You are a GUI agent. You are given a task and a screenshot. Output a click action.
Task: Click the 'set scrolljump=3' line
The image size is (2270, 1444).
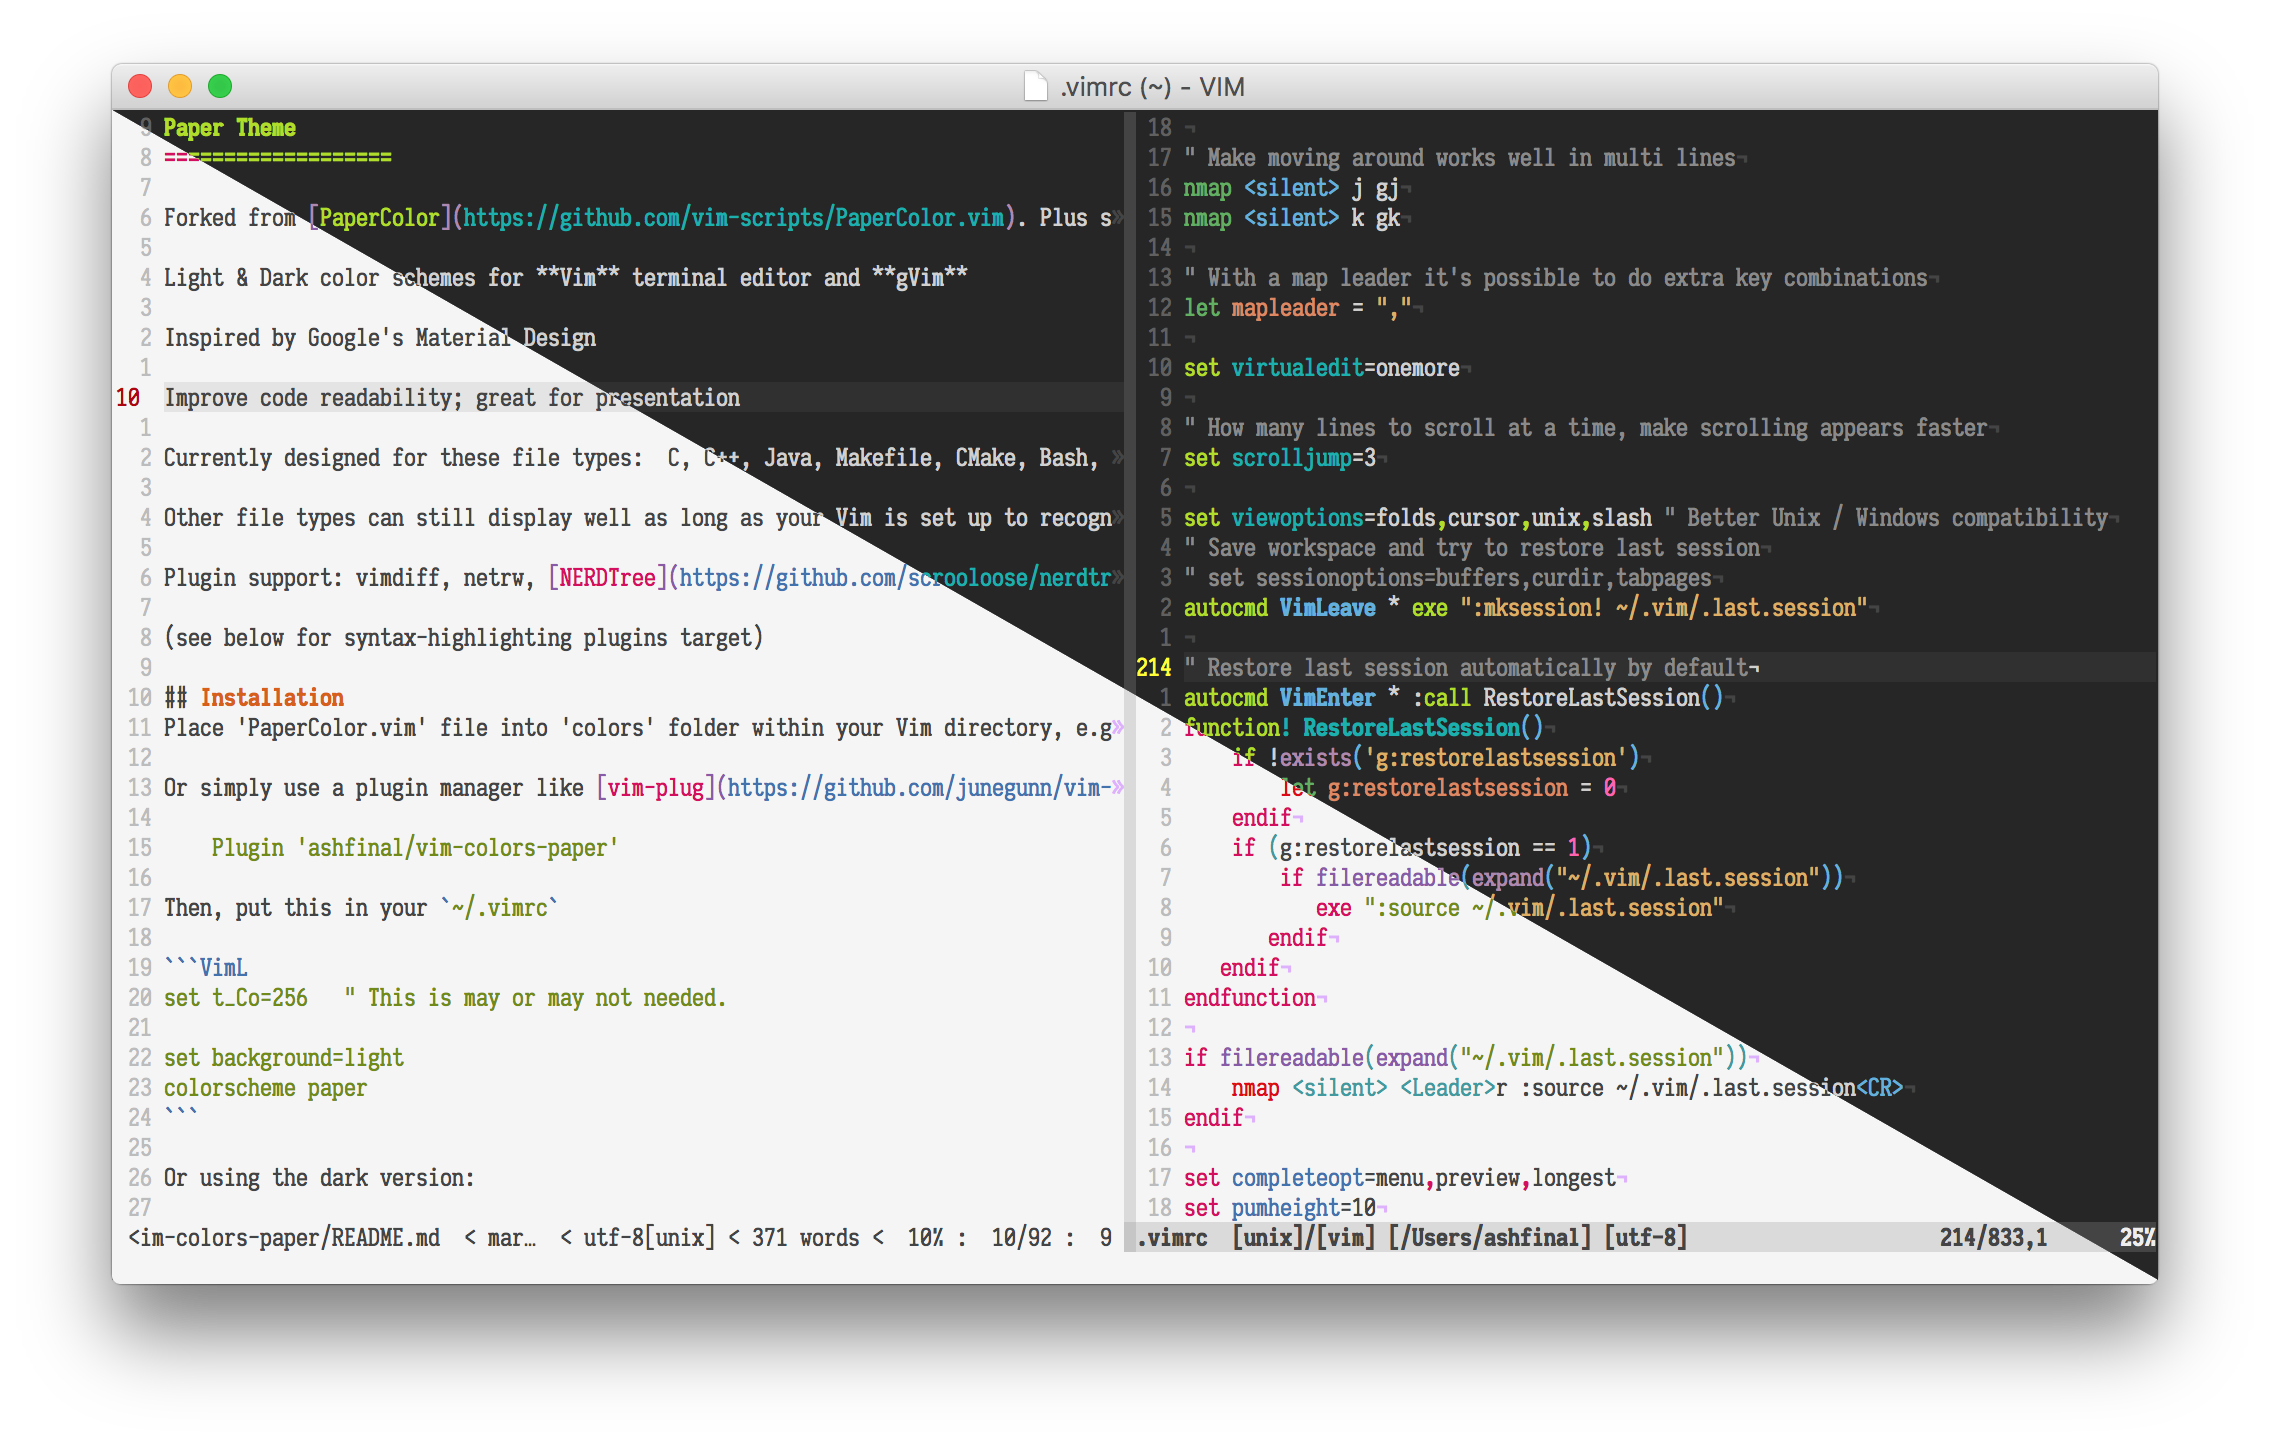click(x=1279, y=458)
